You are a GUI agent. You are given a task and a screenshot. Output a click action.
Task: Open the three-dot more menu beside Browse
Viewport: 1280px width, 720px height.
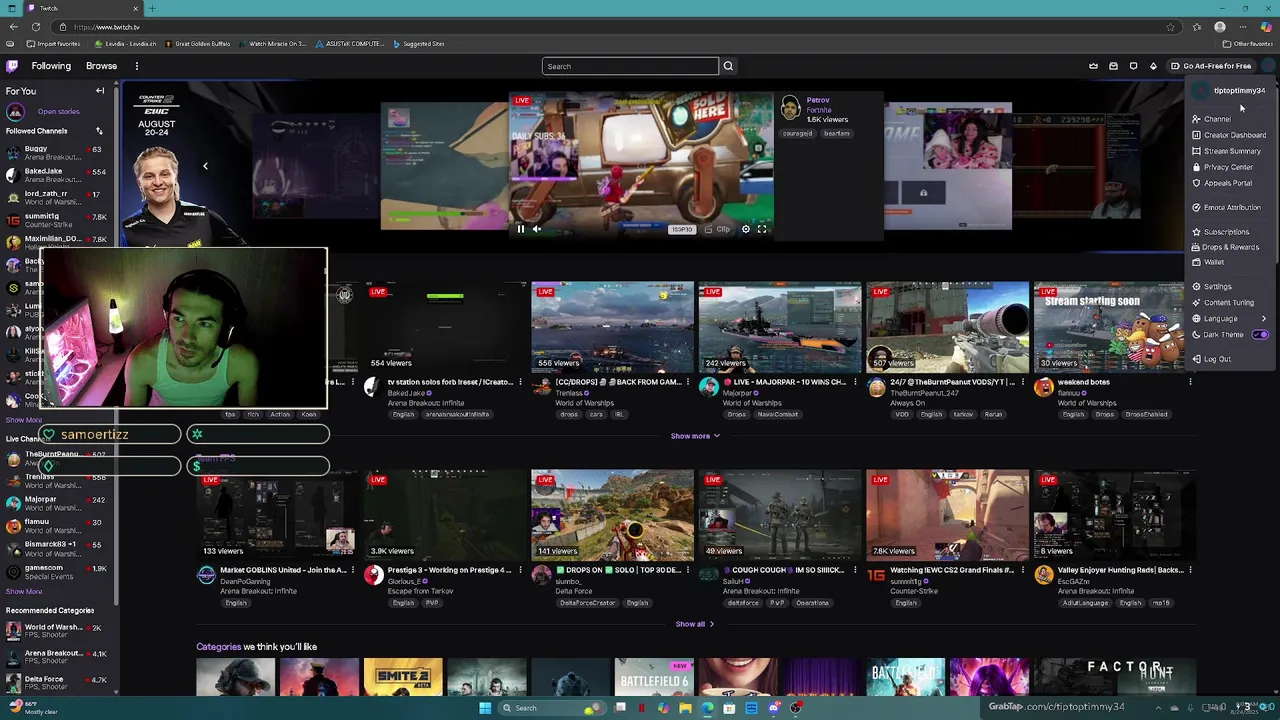[x=137, y=66]
